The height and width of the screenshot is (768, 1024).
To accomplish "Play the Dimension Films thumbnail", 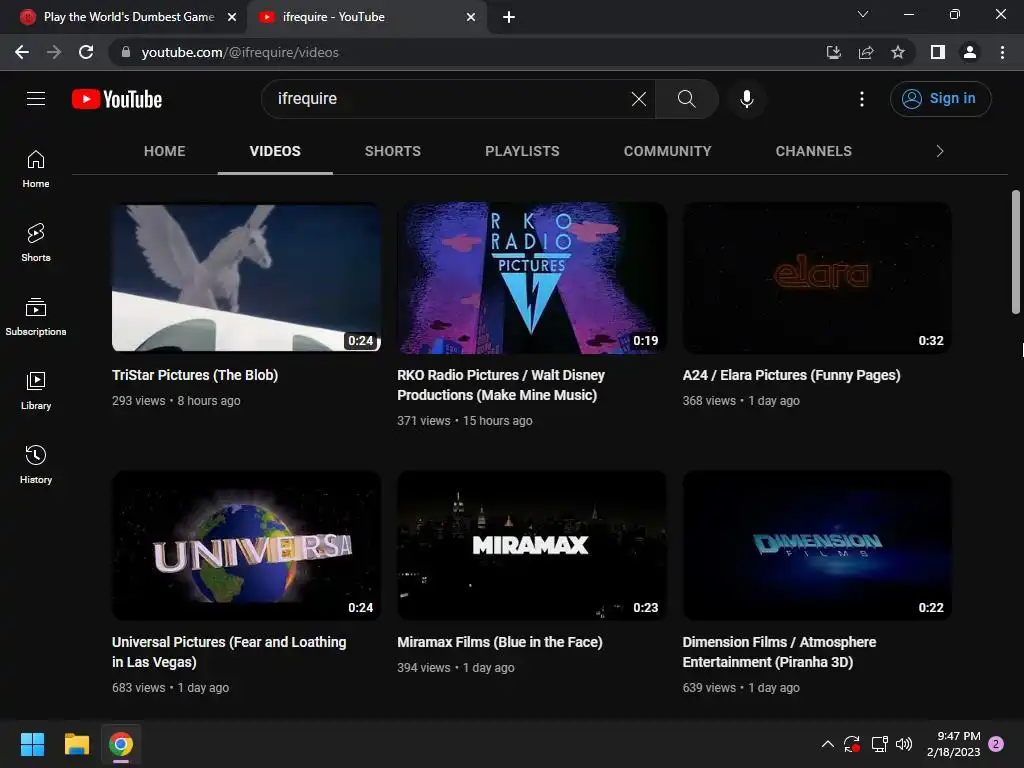I will pos(817,545).
